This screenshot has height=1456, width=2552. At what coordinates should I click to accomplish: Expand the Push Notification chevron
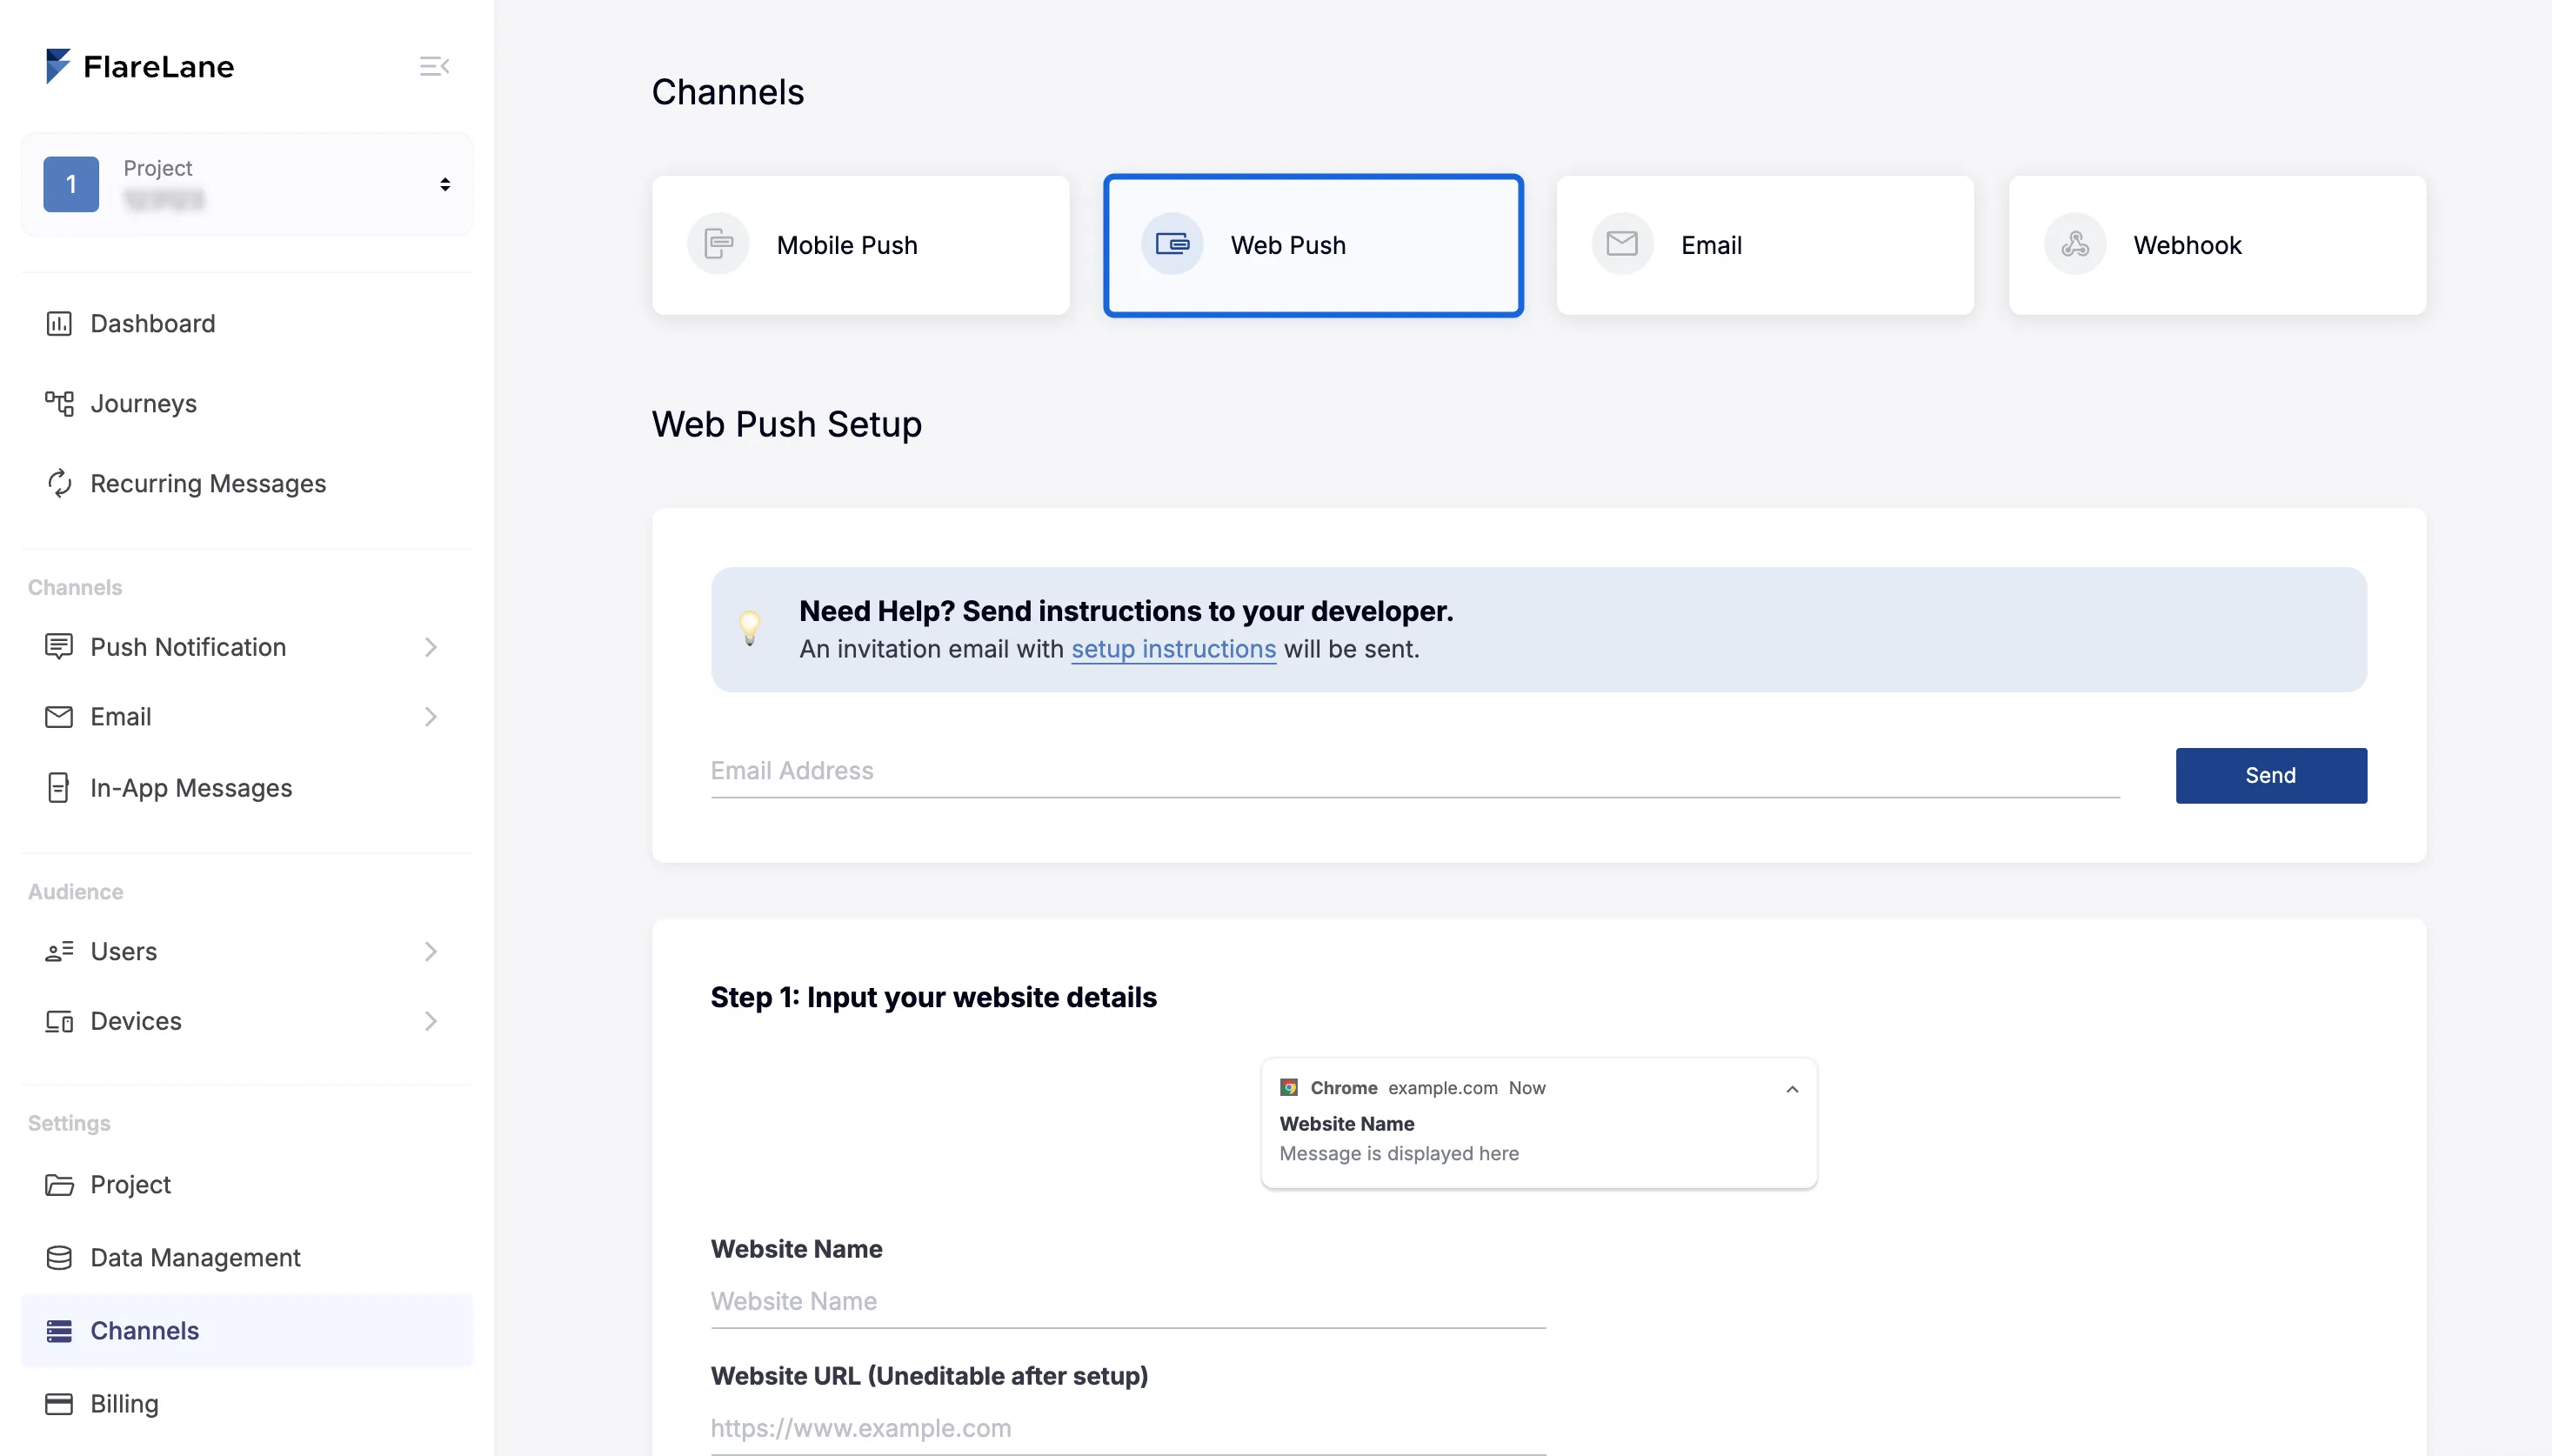431,647
